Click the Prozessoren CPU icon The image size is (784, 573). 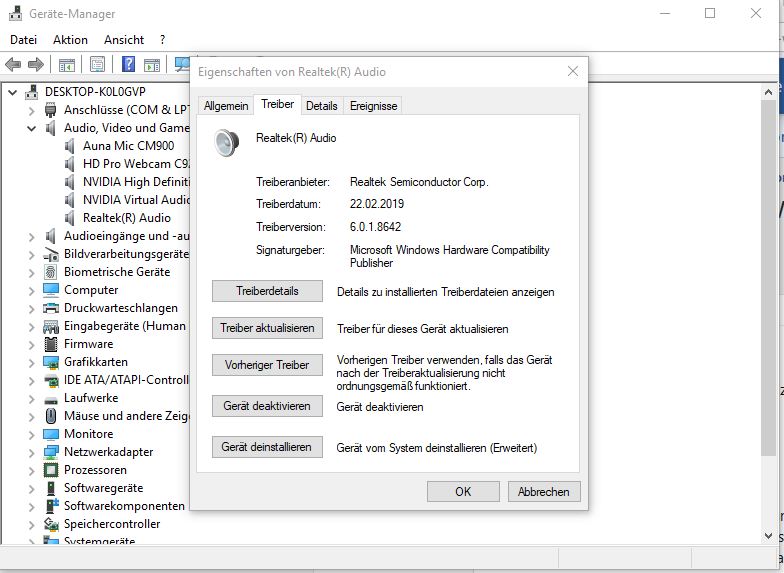point(50,470)
